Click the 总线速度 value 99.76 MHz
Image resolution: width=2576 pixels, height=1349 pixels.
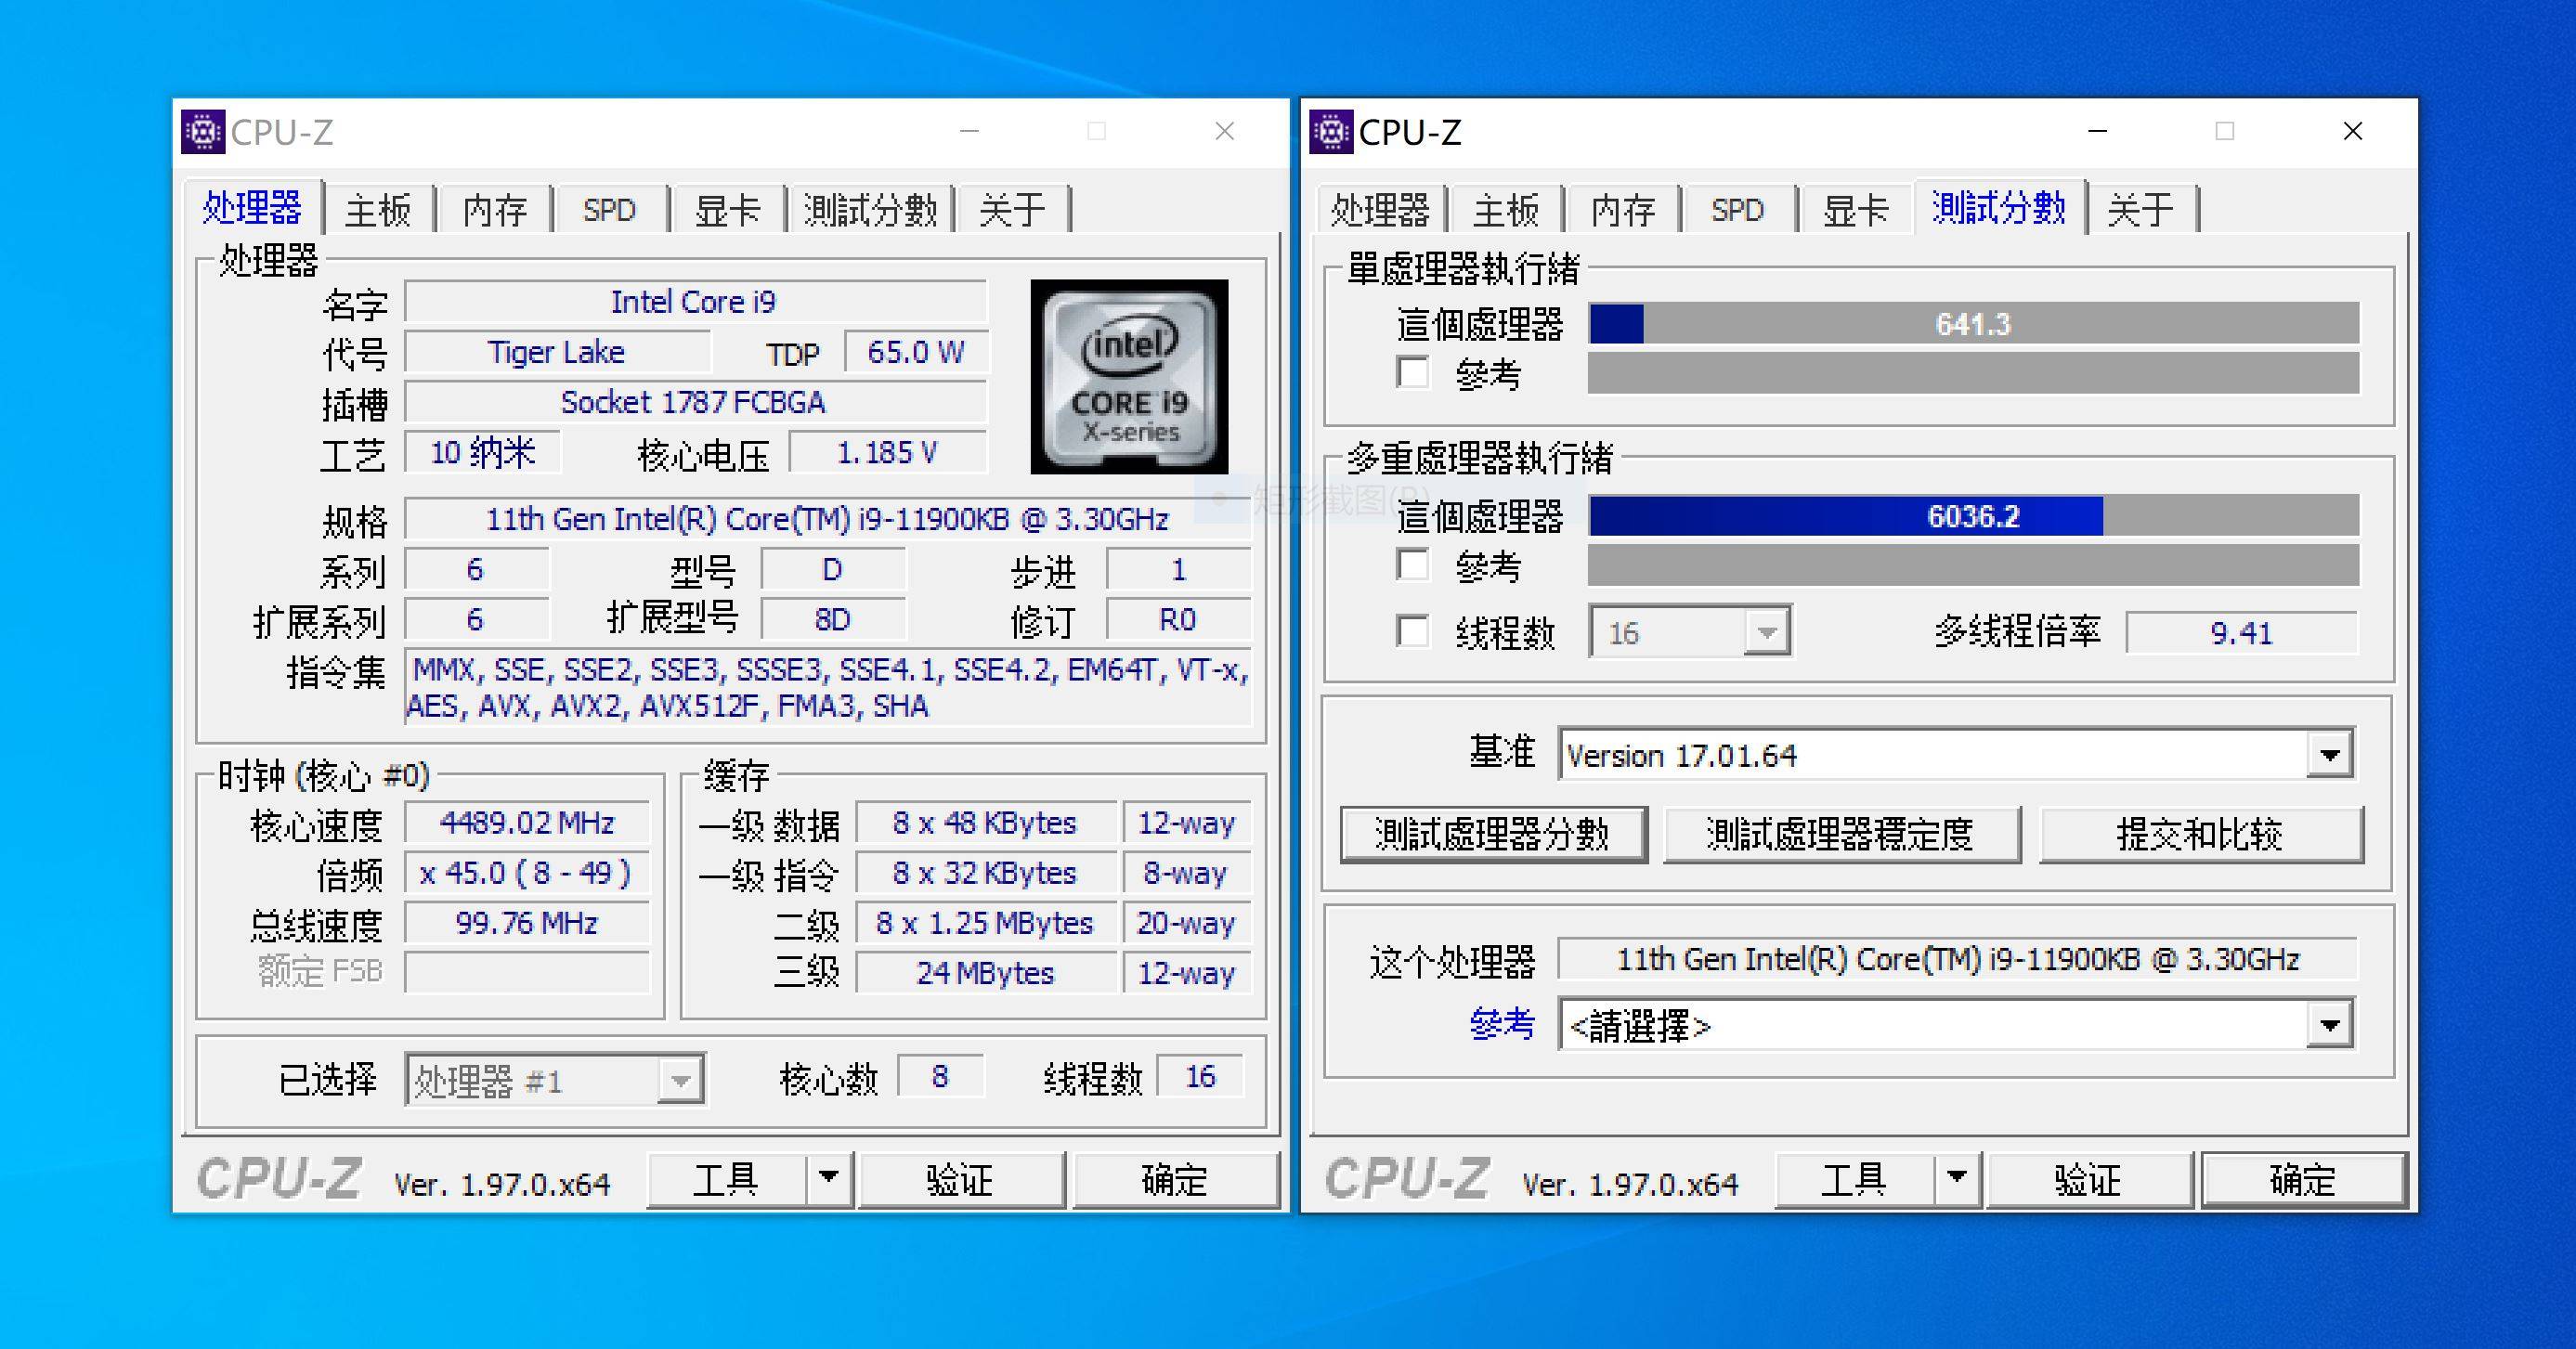click(527, 923)
